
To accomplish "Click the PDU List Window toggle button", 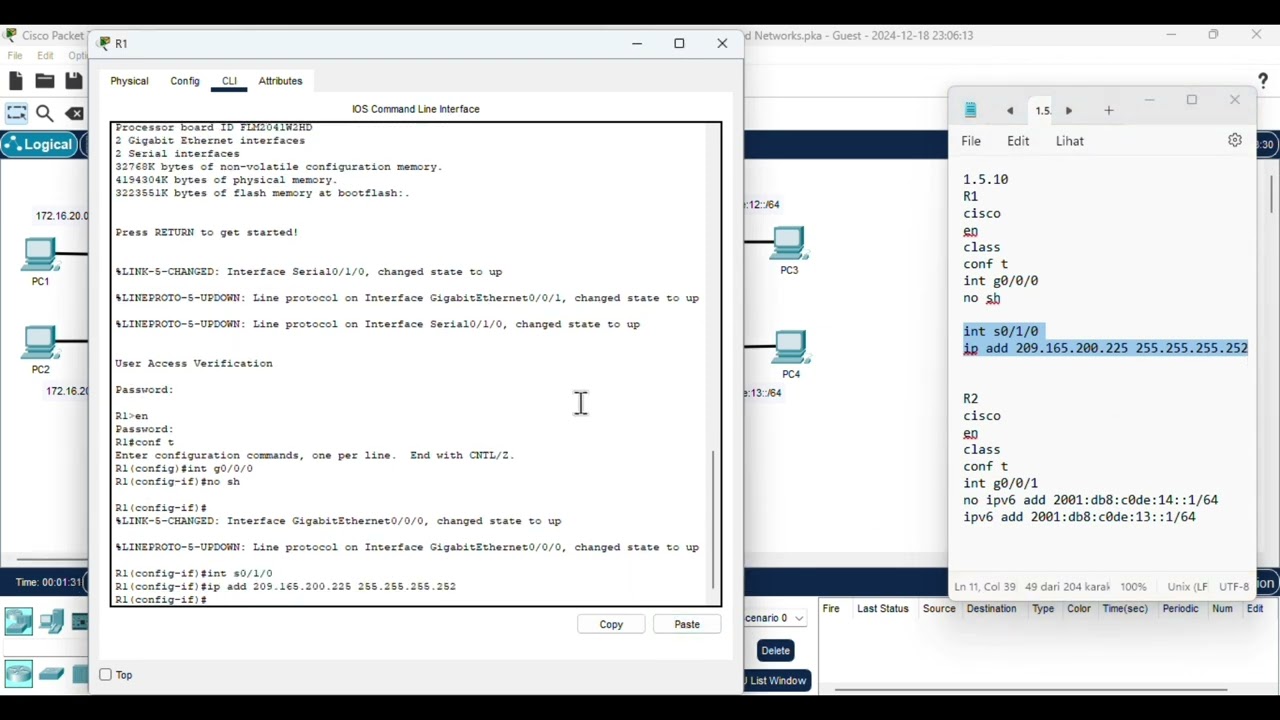I will 776,681.
